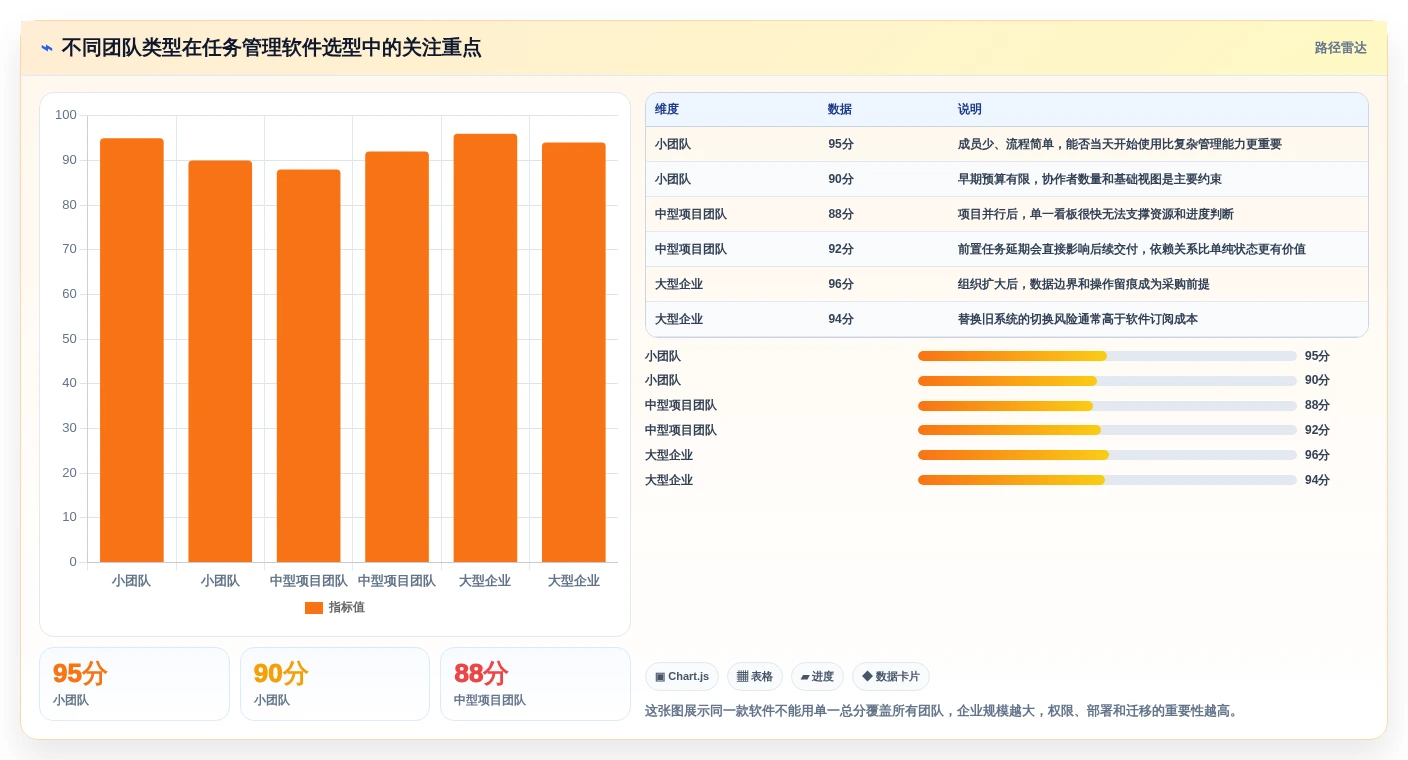Screen dimensions: 1408x760
Task: Click the 小团队 progress bar at 95分
Action: [x=1107, y=356]
